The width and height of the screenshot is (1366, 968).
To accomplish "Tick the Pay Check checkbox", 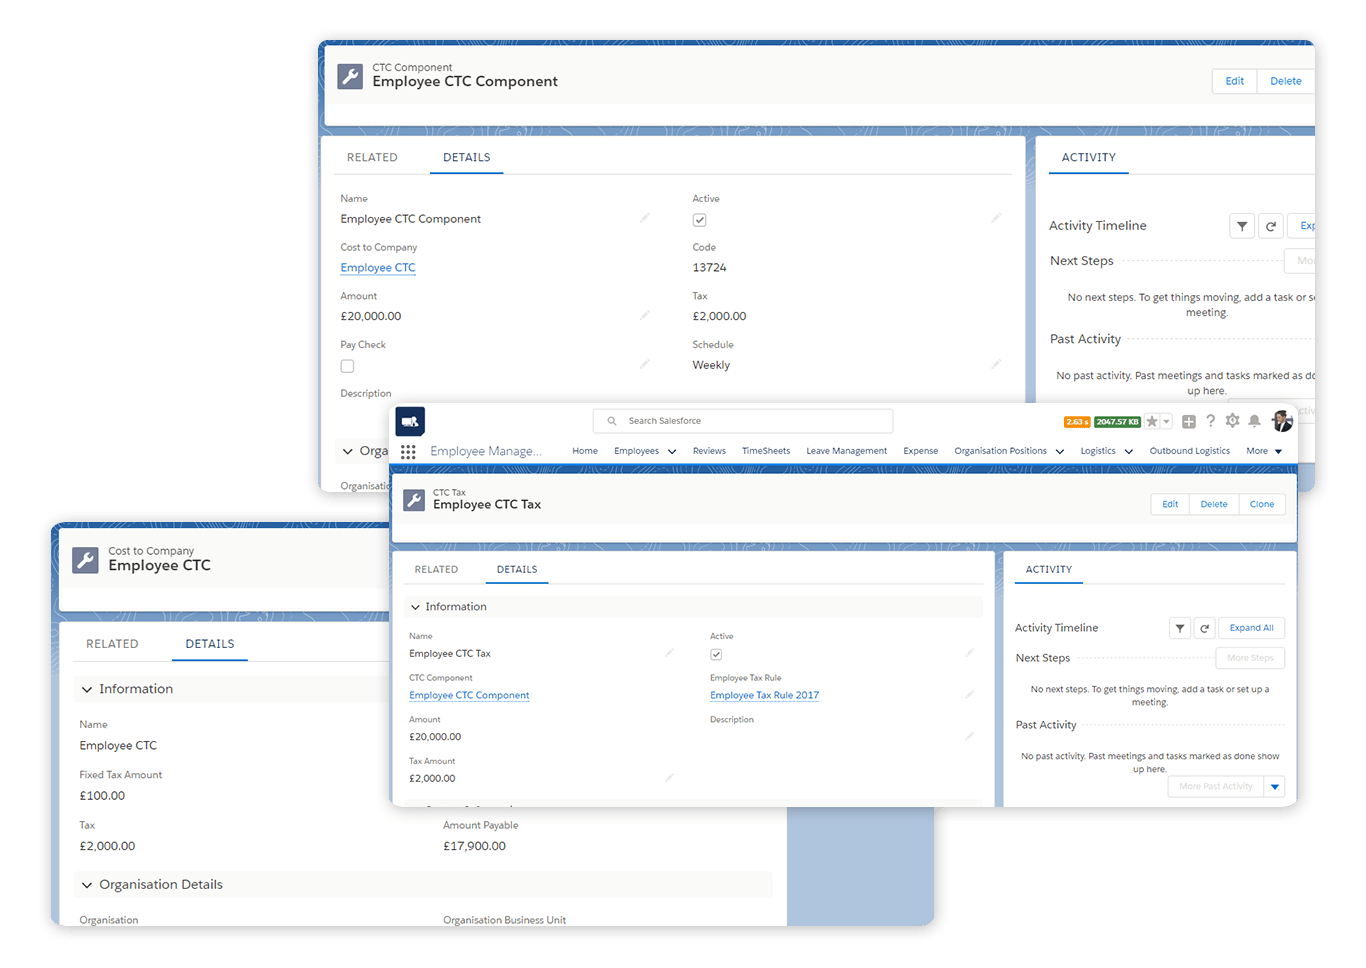I will point(347,366).
